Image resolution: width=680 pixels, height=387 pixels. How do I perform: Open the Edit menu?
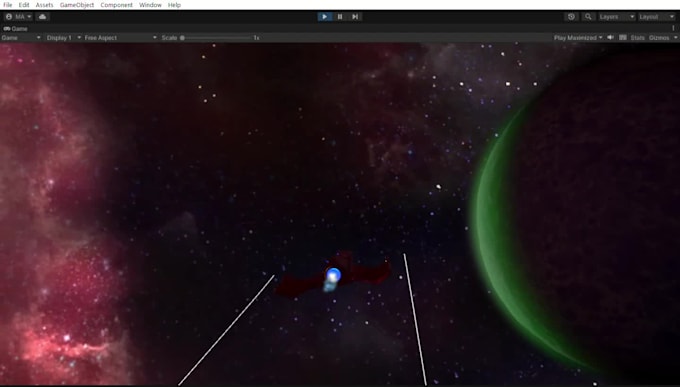click(x=24, y=5)
